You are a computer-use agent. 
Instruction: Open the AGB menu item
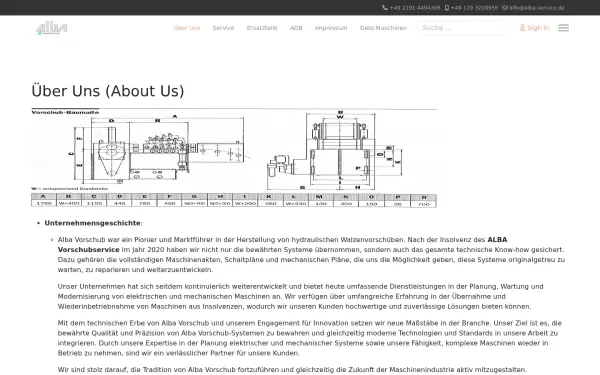(296, 28)
